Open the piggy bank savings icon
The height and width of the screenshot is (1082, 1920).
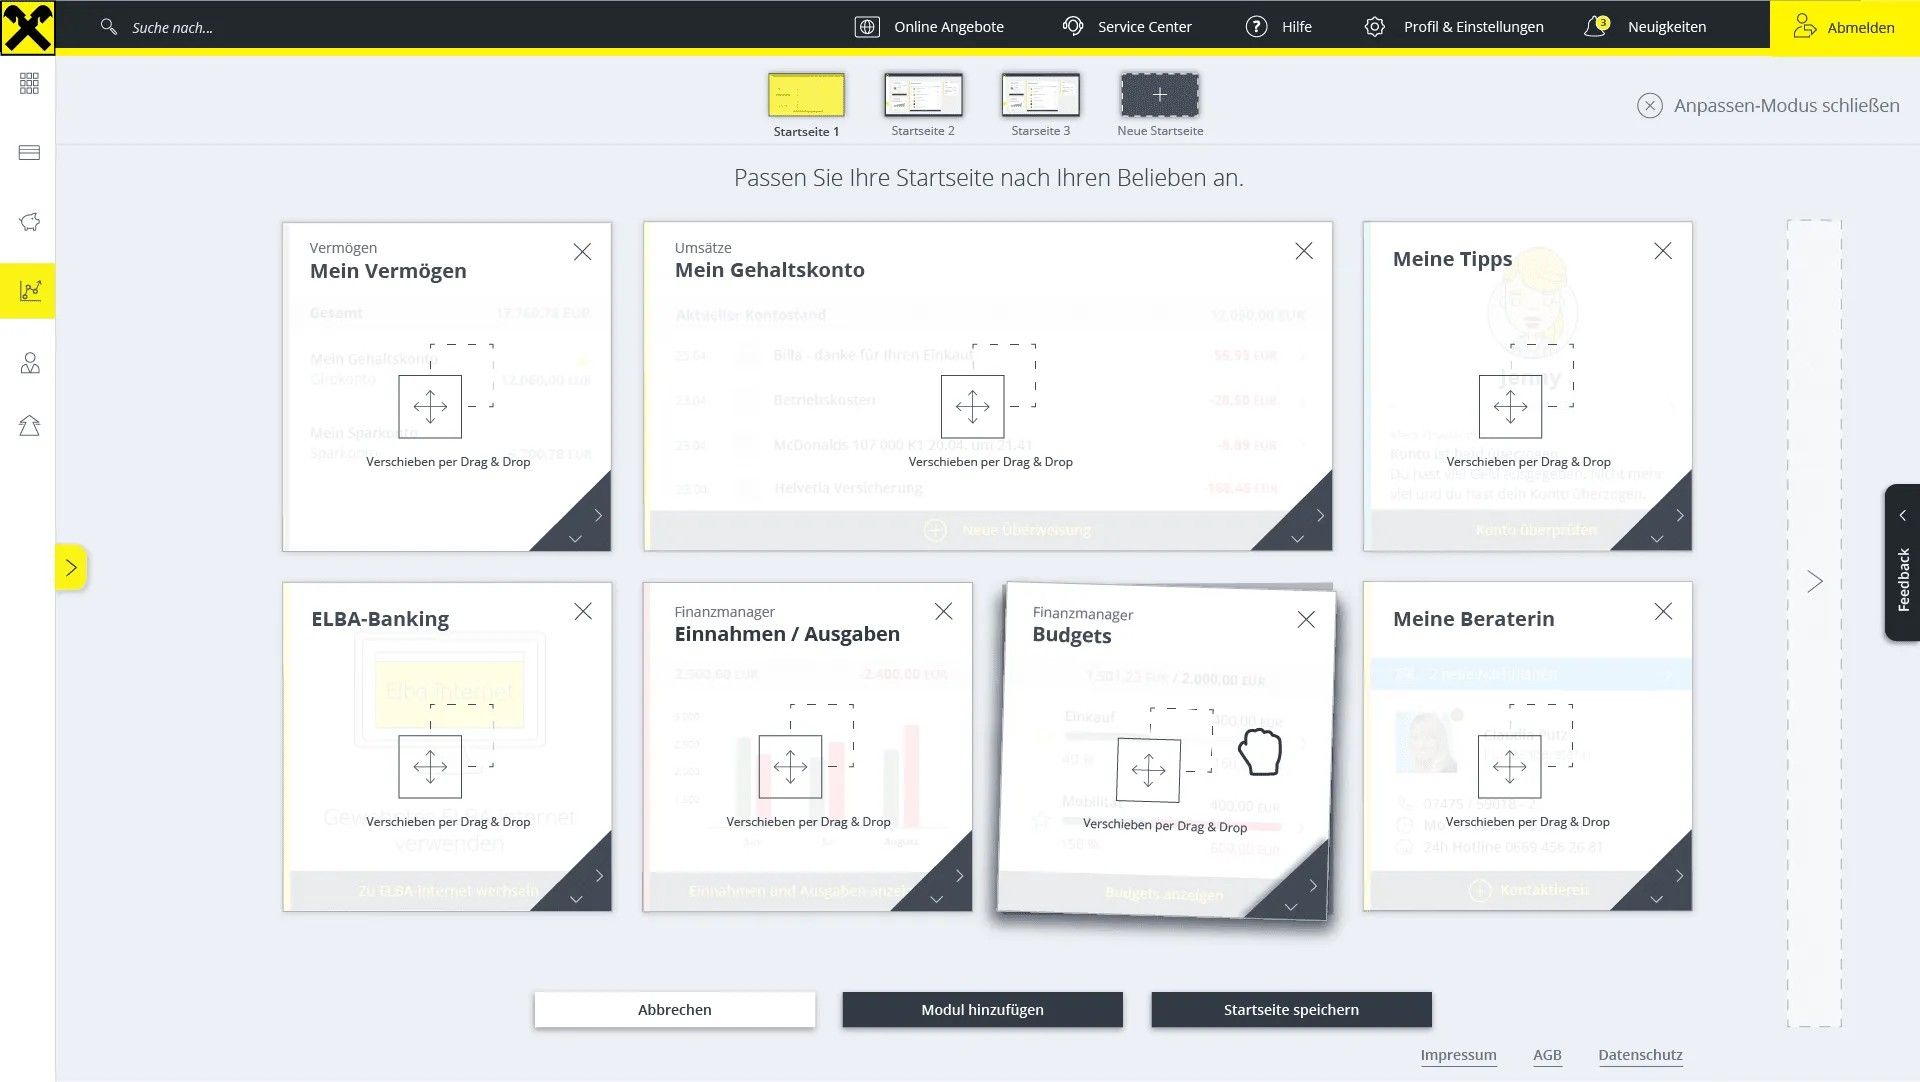click(29, 222)
